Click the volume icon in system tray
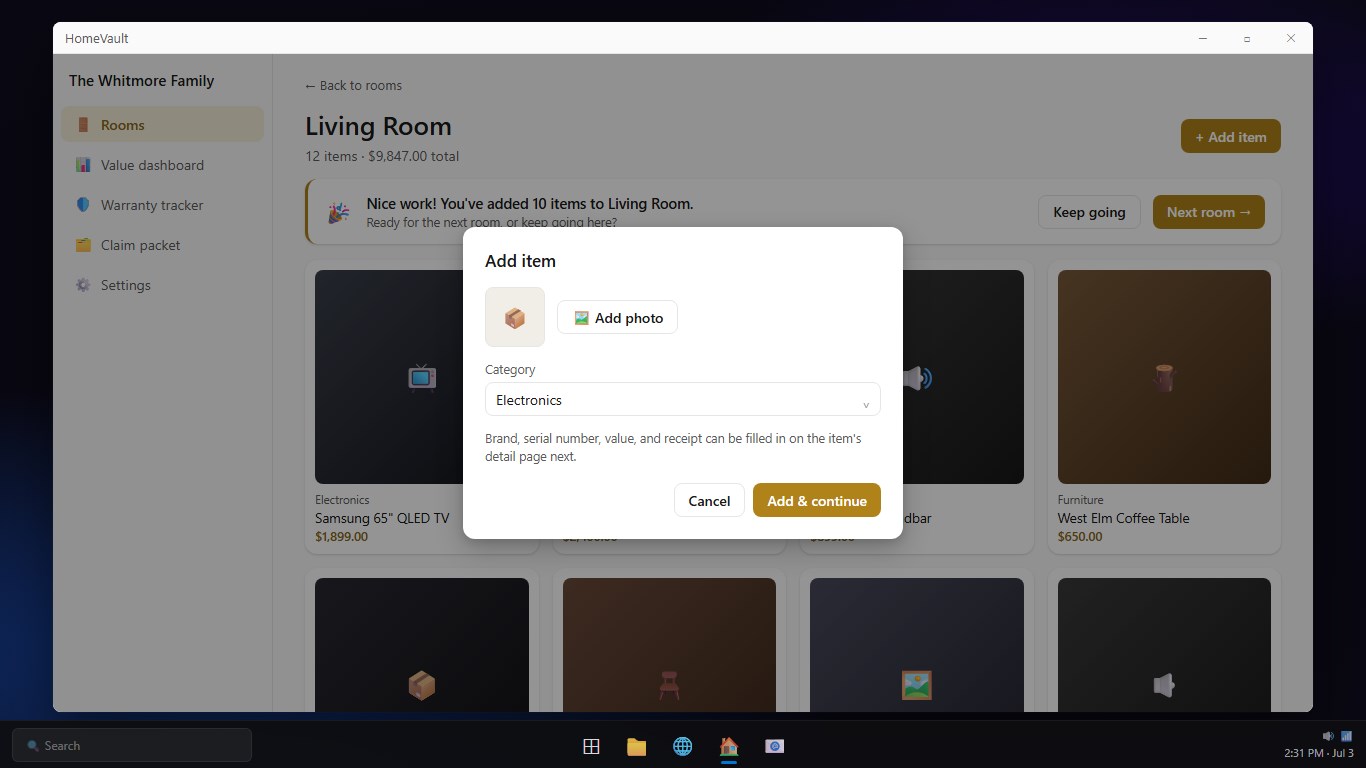Viewport: 1366px width, 768px height. pyautogui.click(x=1328, y=736)
